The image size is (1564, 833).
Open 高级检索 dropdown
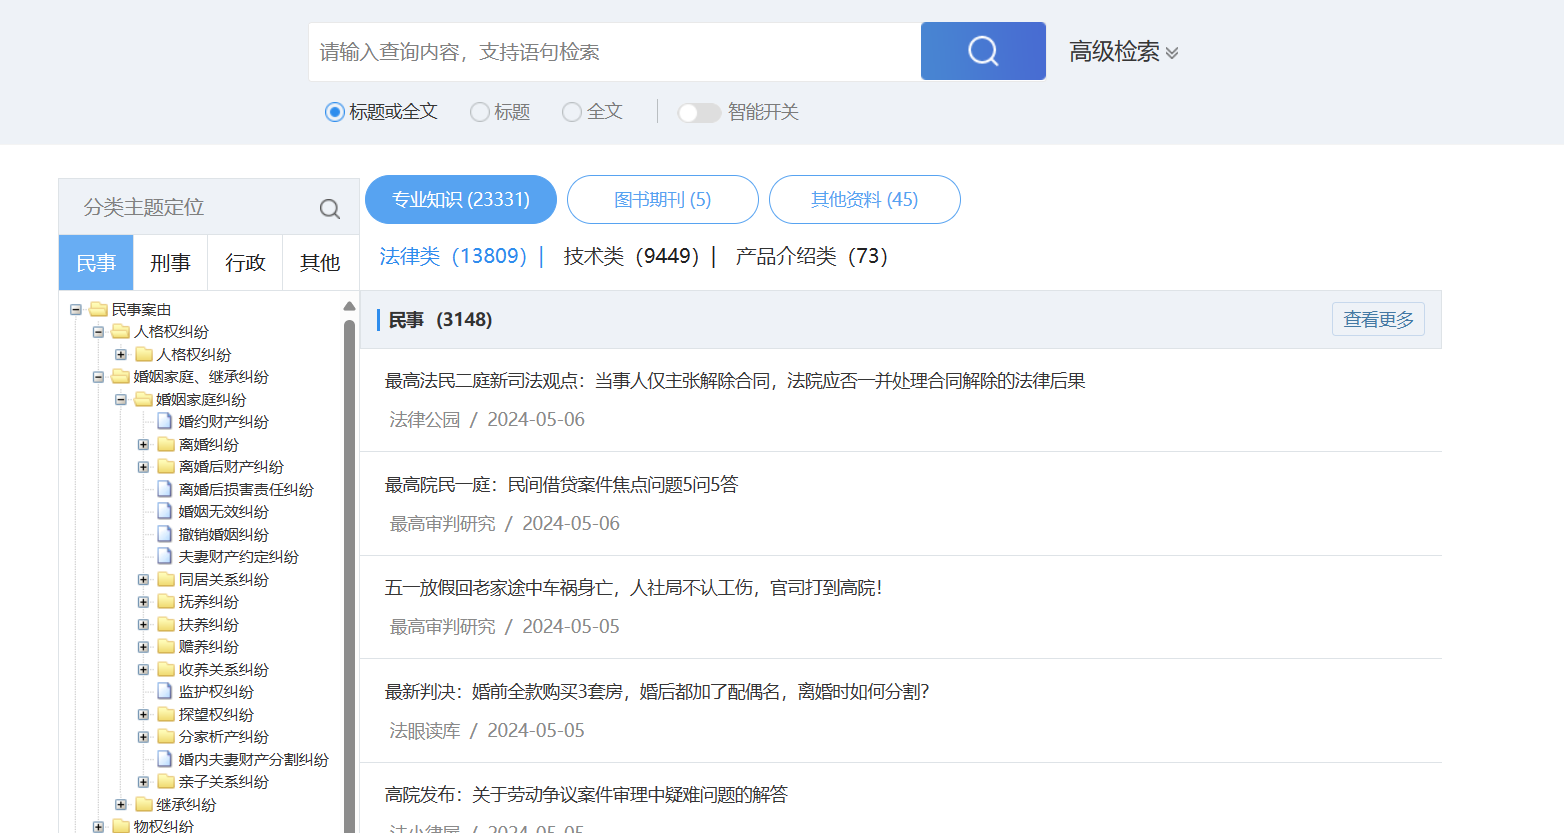tap(1124, 52)
